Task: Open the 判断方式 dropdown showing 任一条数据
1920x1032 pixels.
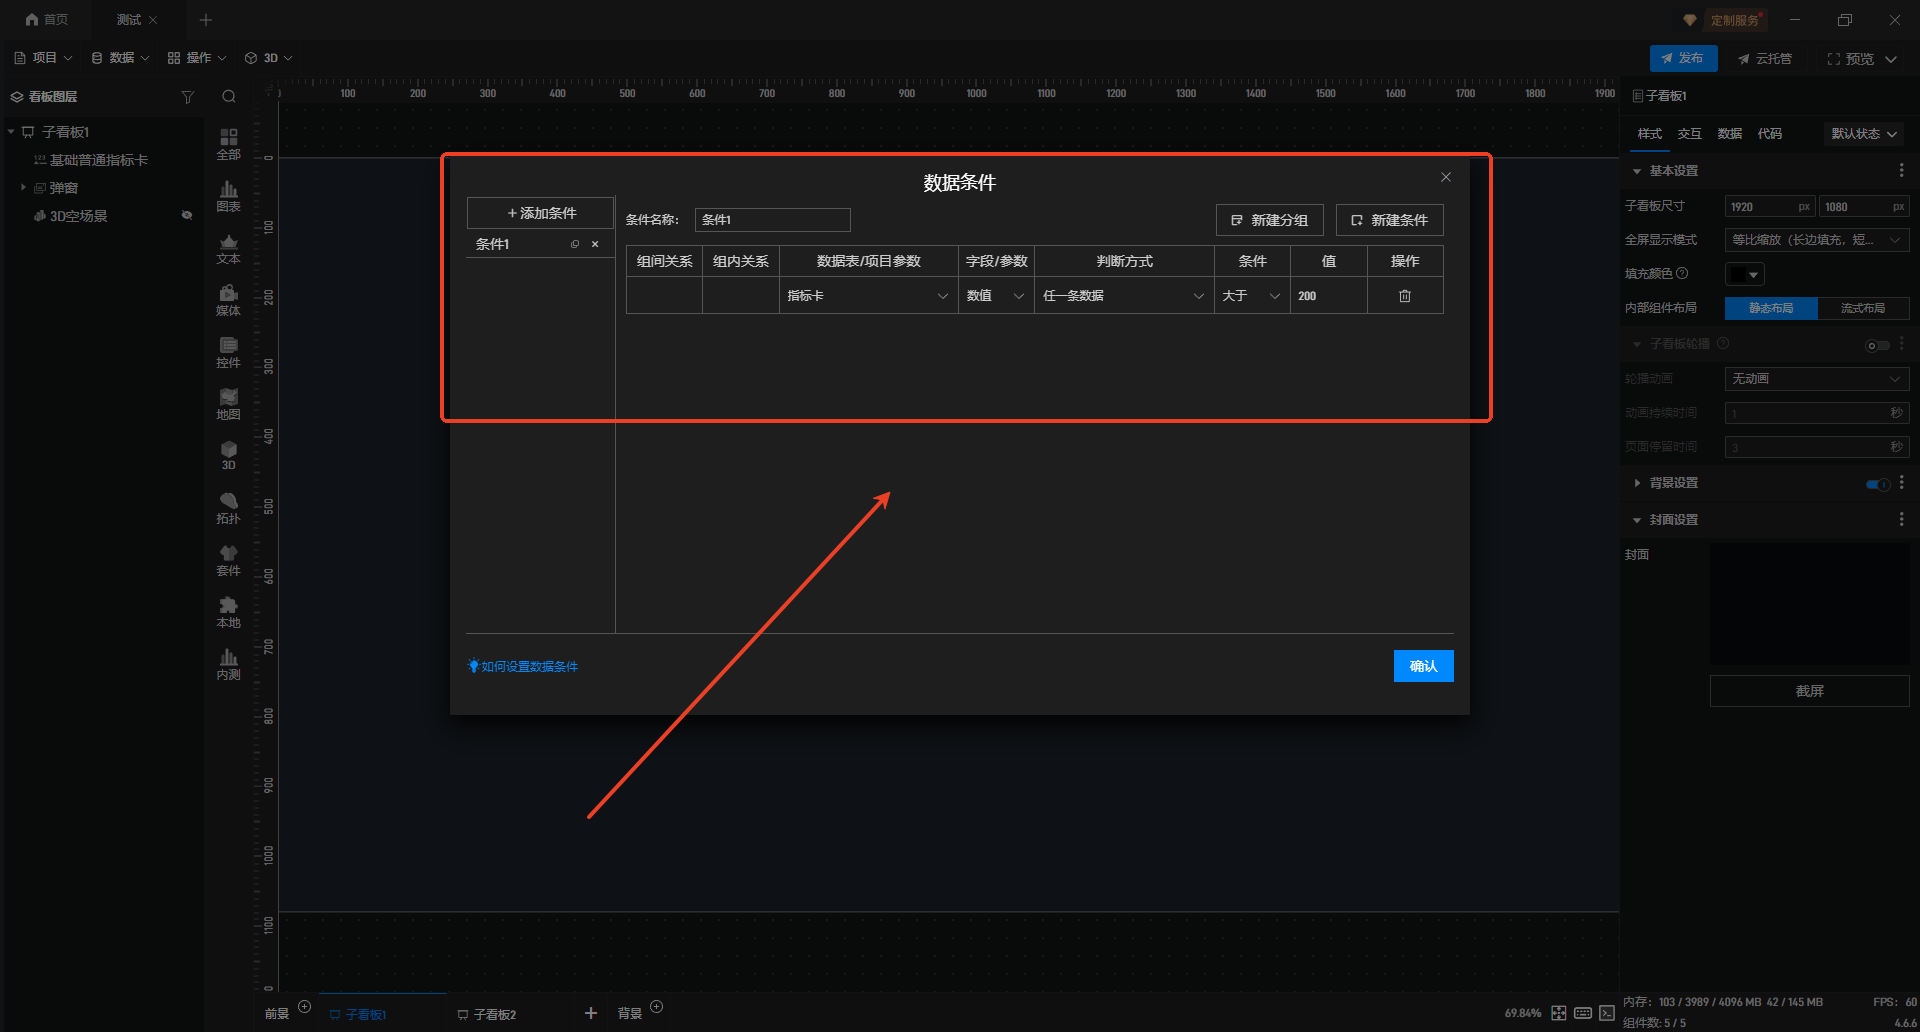Action: pyautogui.click(x=1123, y=296)
